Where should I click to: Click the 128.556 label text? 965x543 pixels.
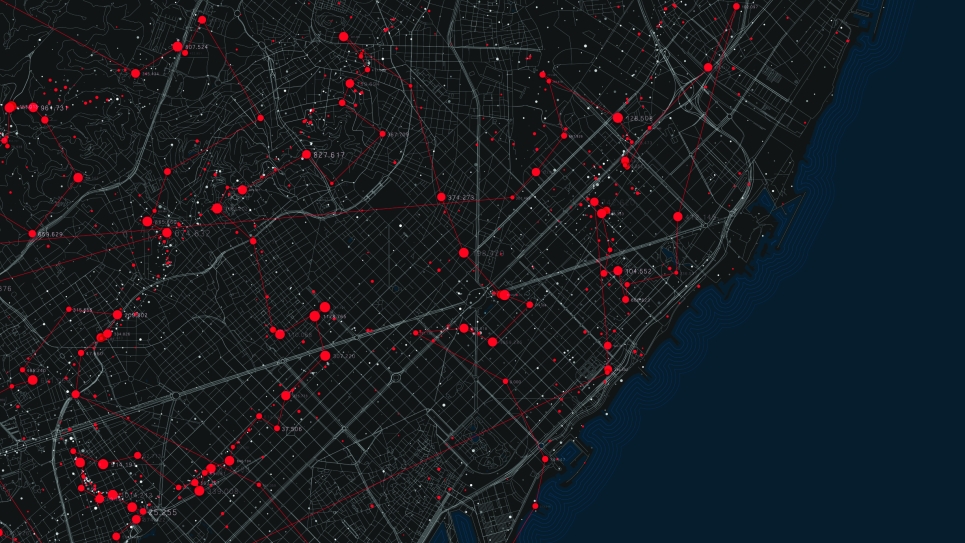640,119
